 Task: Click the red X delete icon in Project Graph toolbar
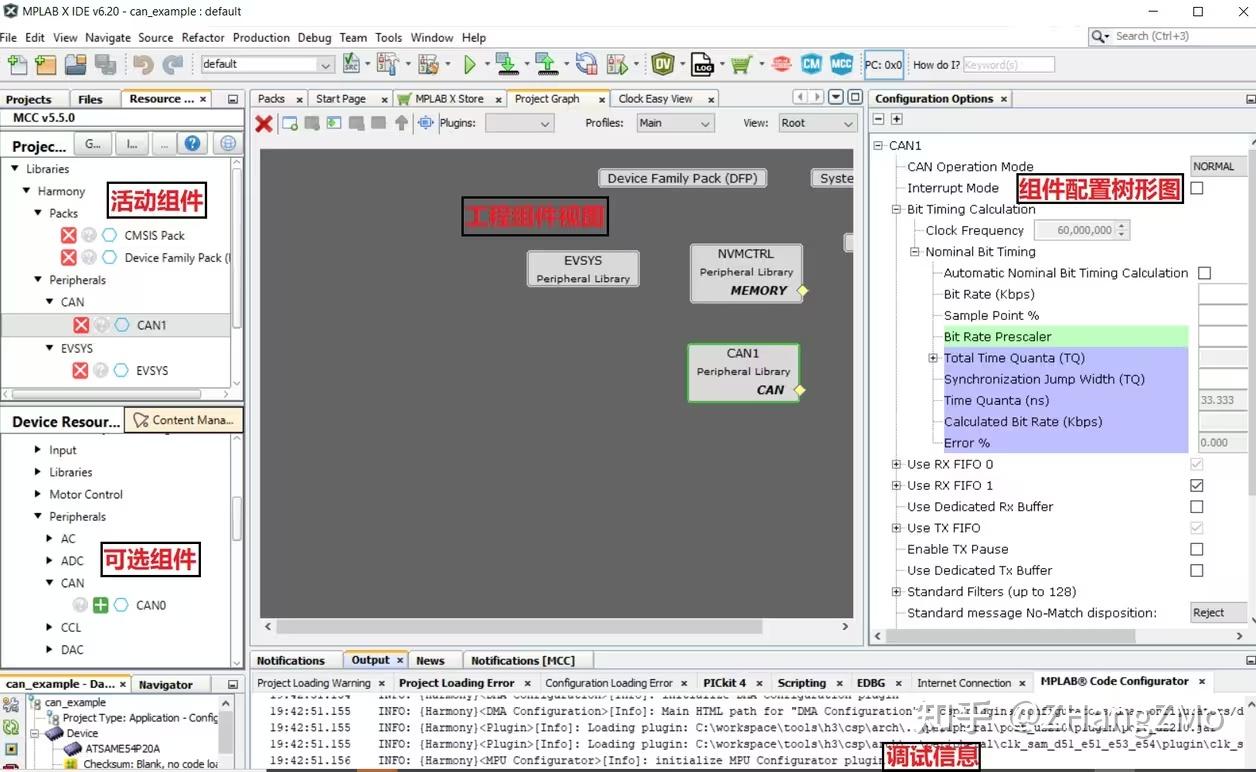point(264,123)
